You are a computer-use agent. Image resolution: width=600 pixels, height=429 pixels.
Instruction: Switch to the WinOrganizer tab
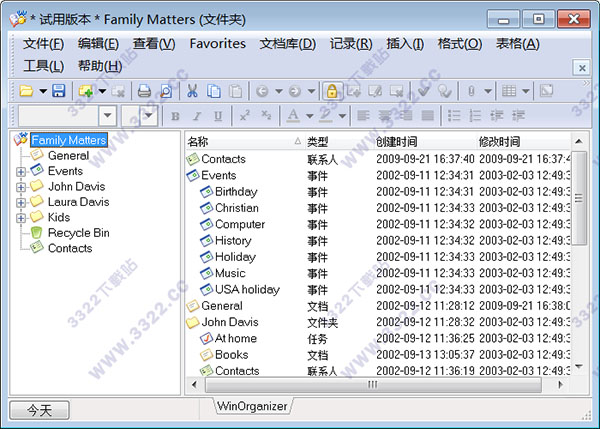[252, 406]
